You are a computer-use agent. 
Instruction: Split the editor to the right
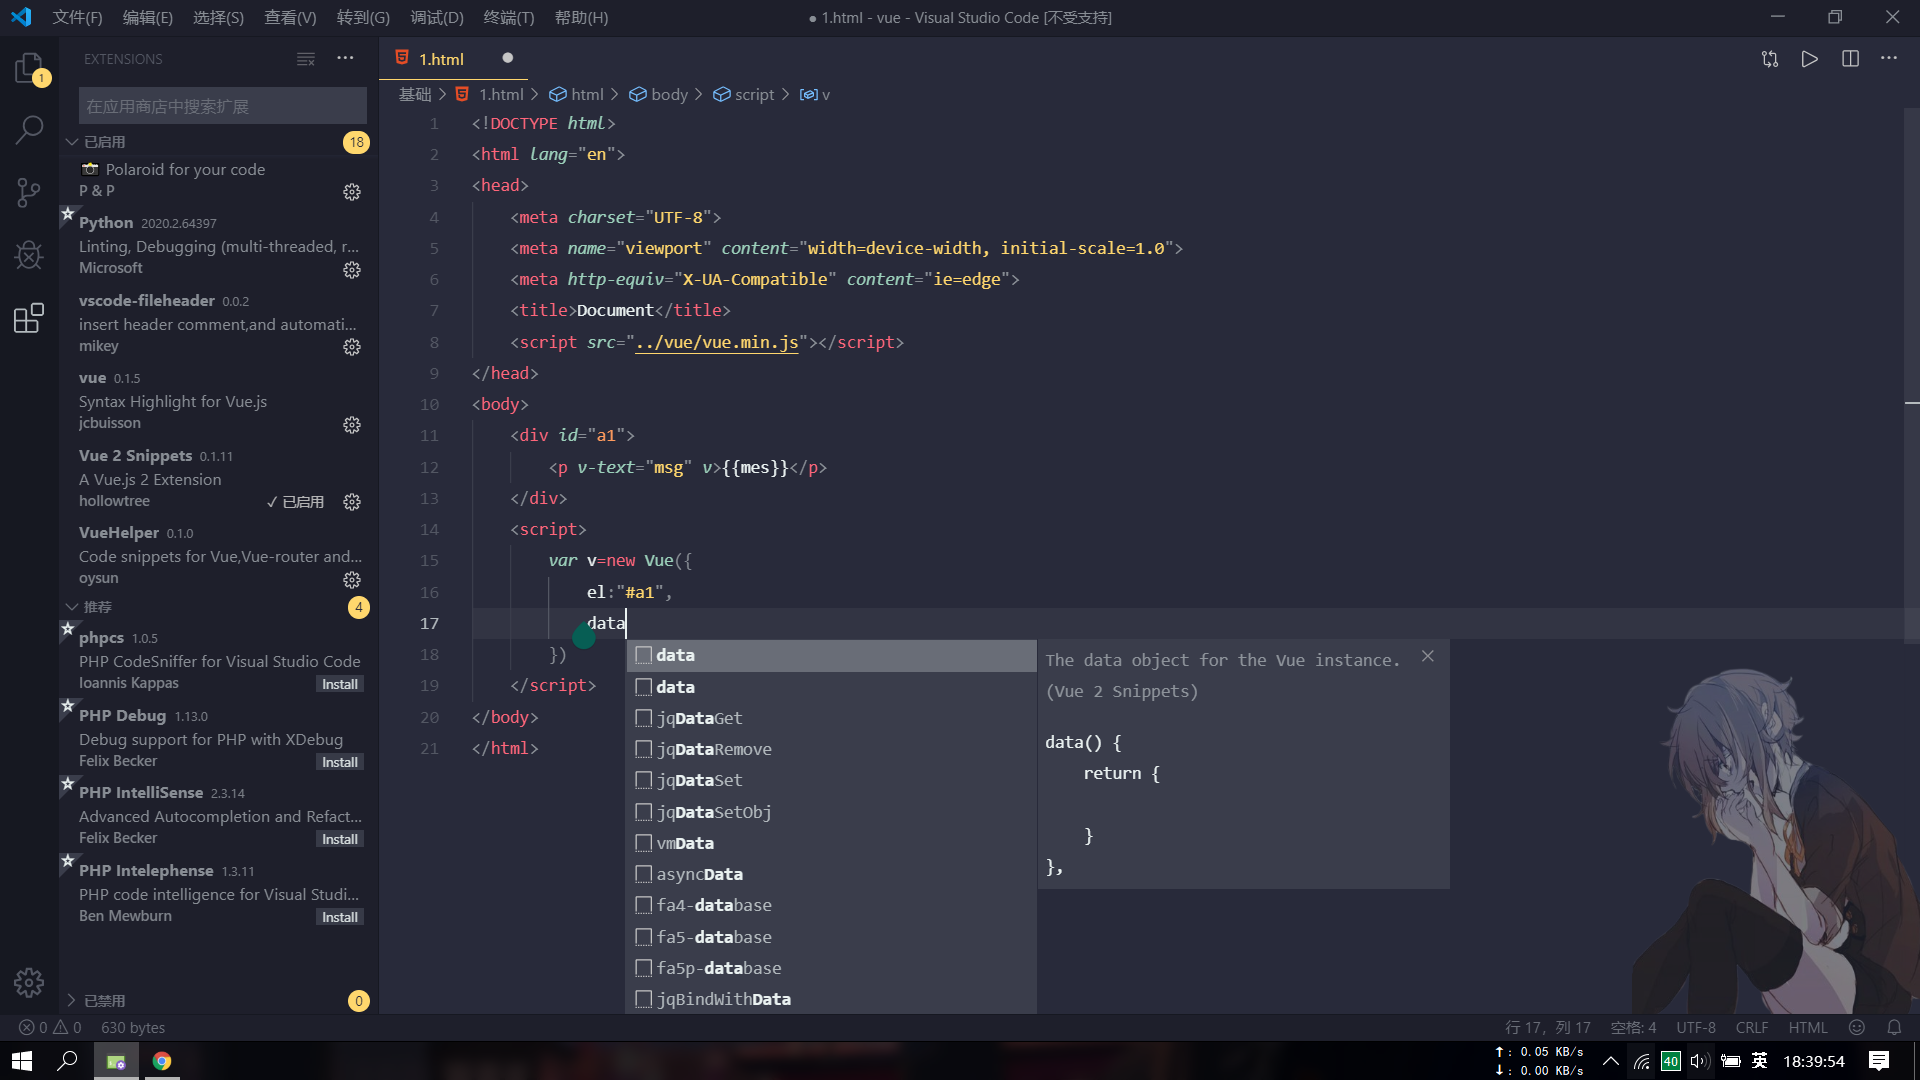1850,59
